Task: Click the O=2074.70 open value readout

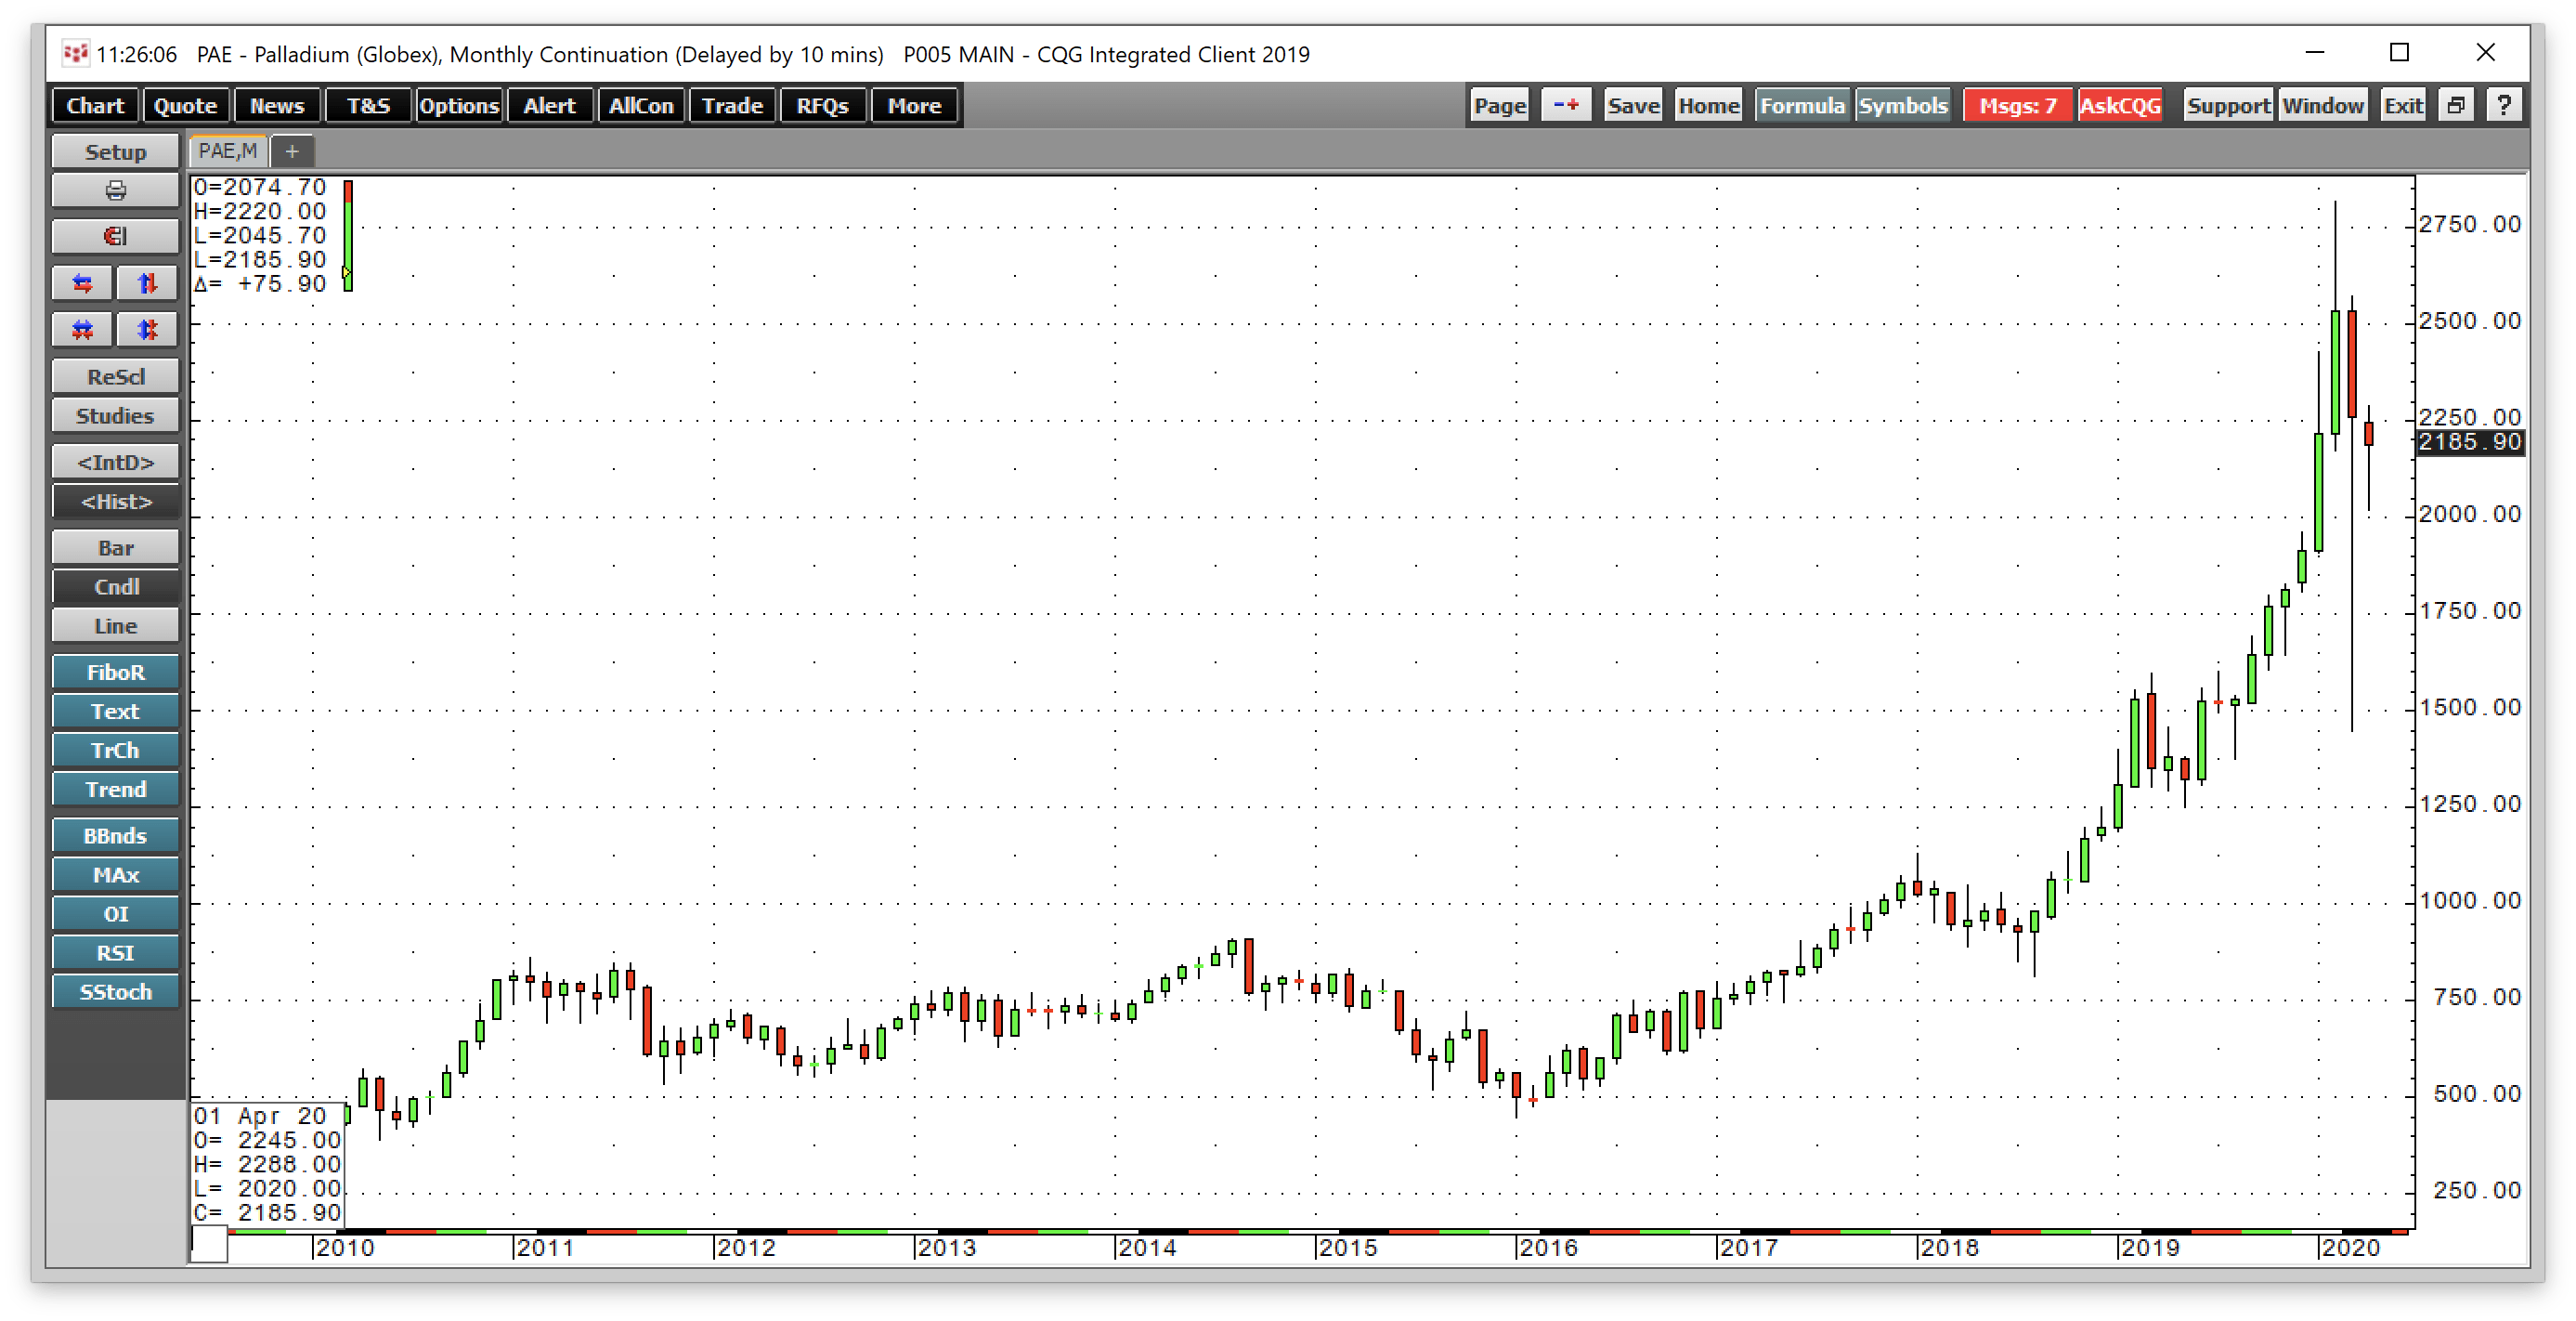Action: tap(260, 187)
